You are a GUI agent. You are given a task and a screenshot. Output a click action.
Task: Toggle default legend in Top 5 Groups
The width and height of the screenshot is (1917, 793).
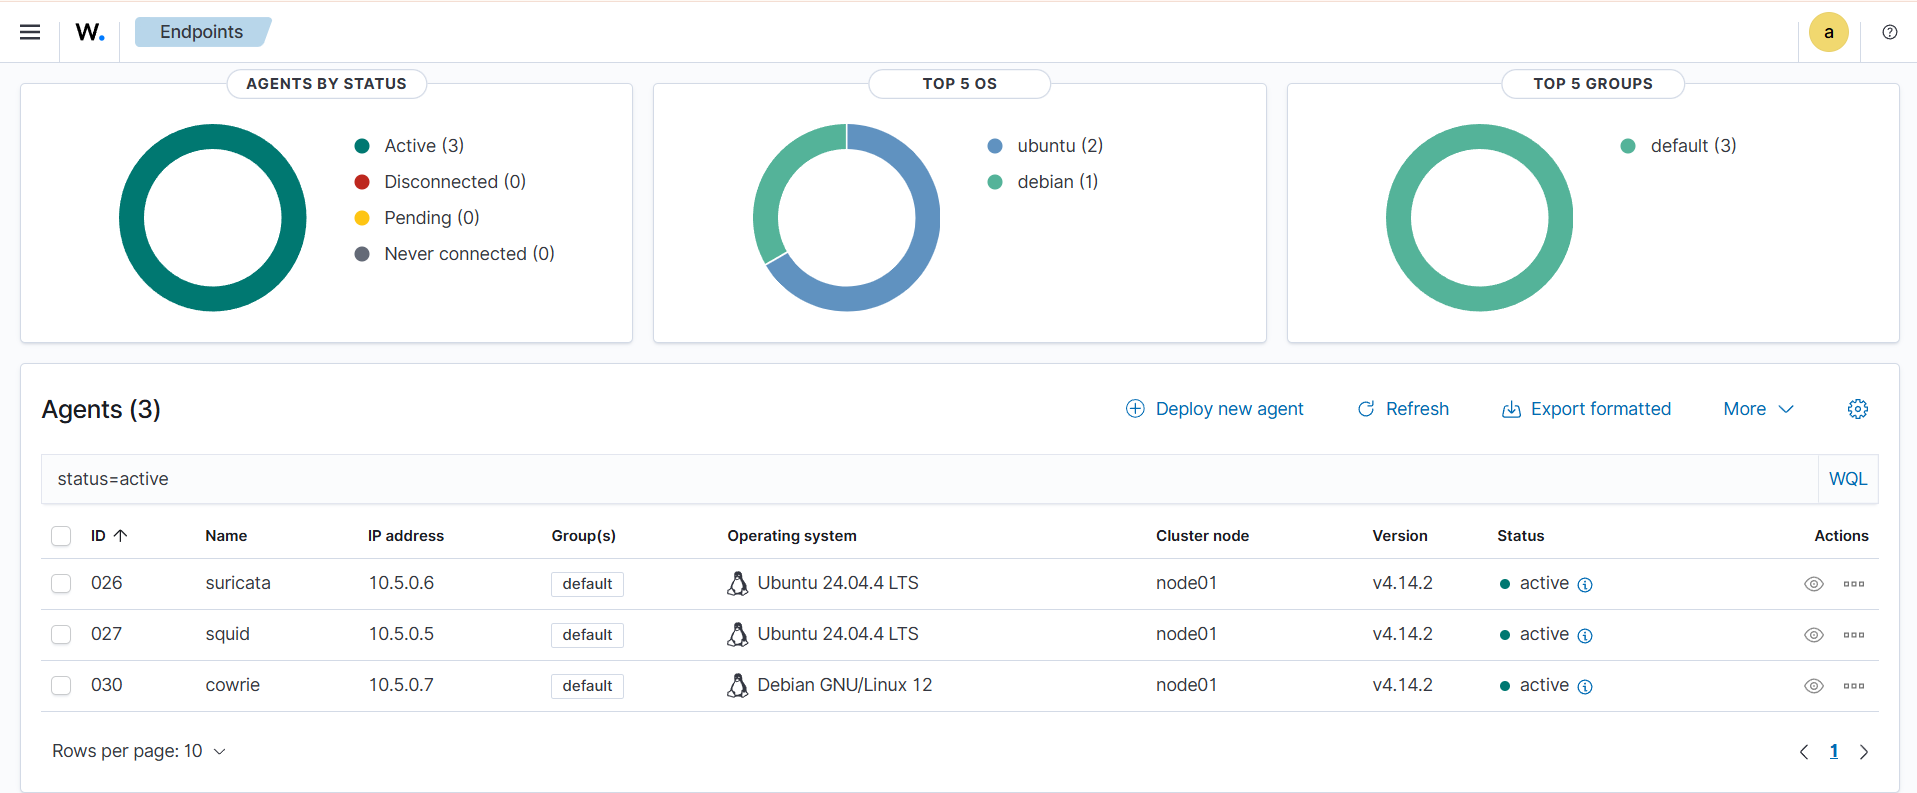click(x=1678, y=146)
